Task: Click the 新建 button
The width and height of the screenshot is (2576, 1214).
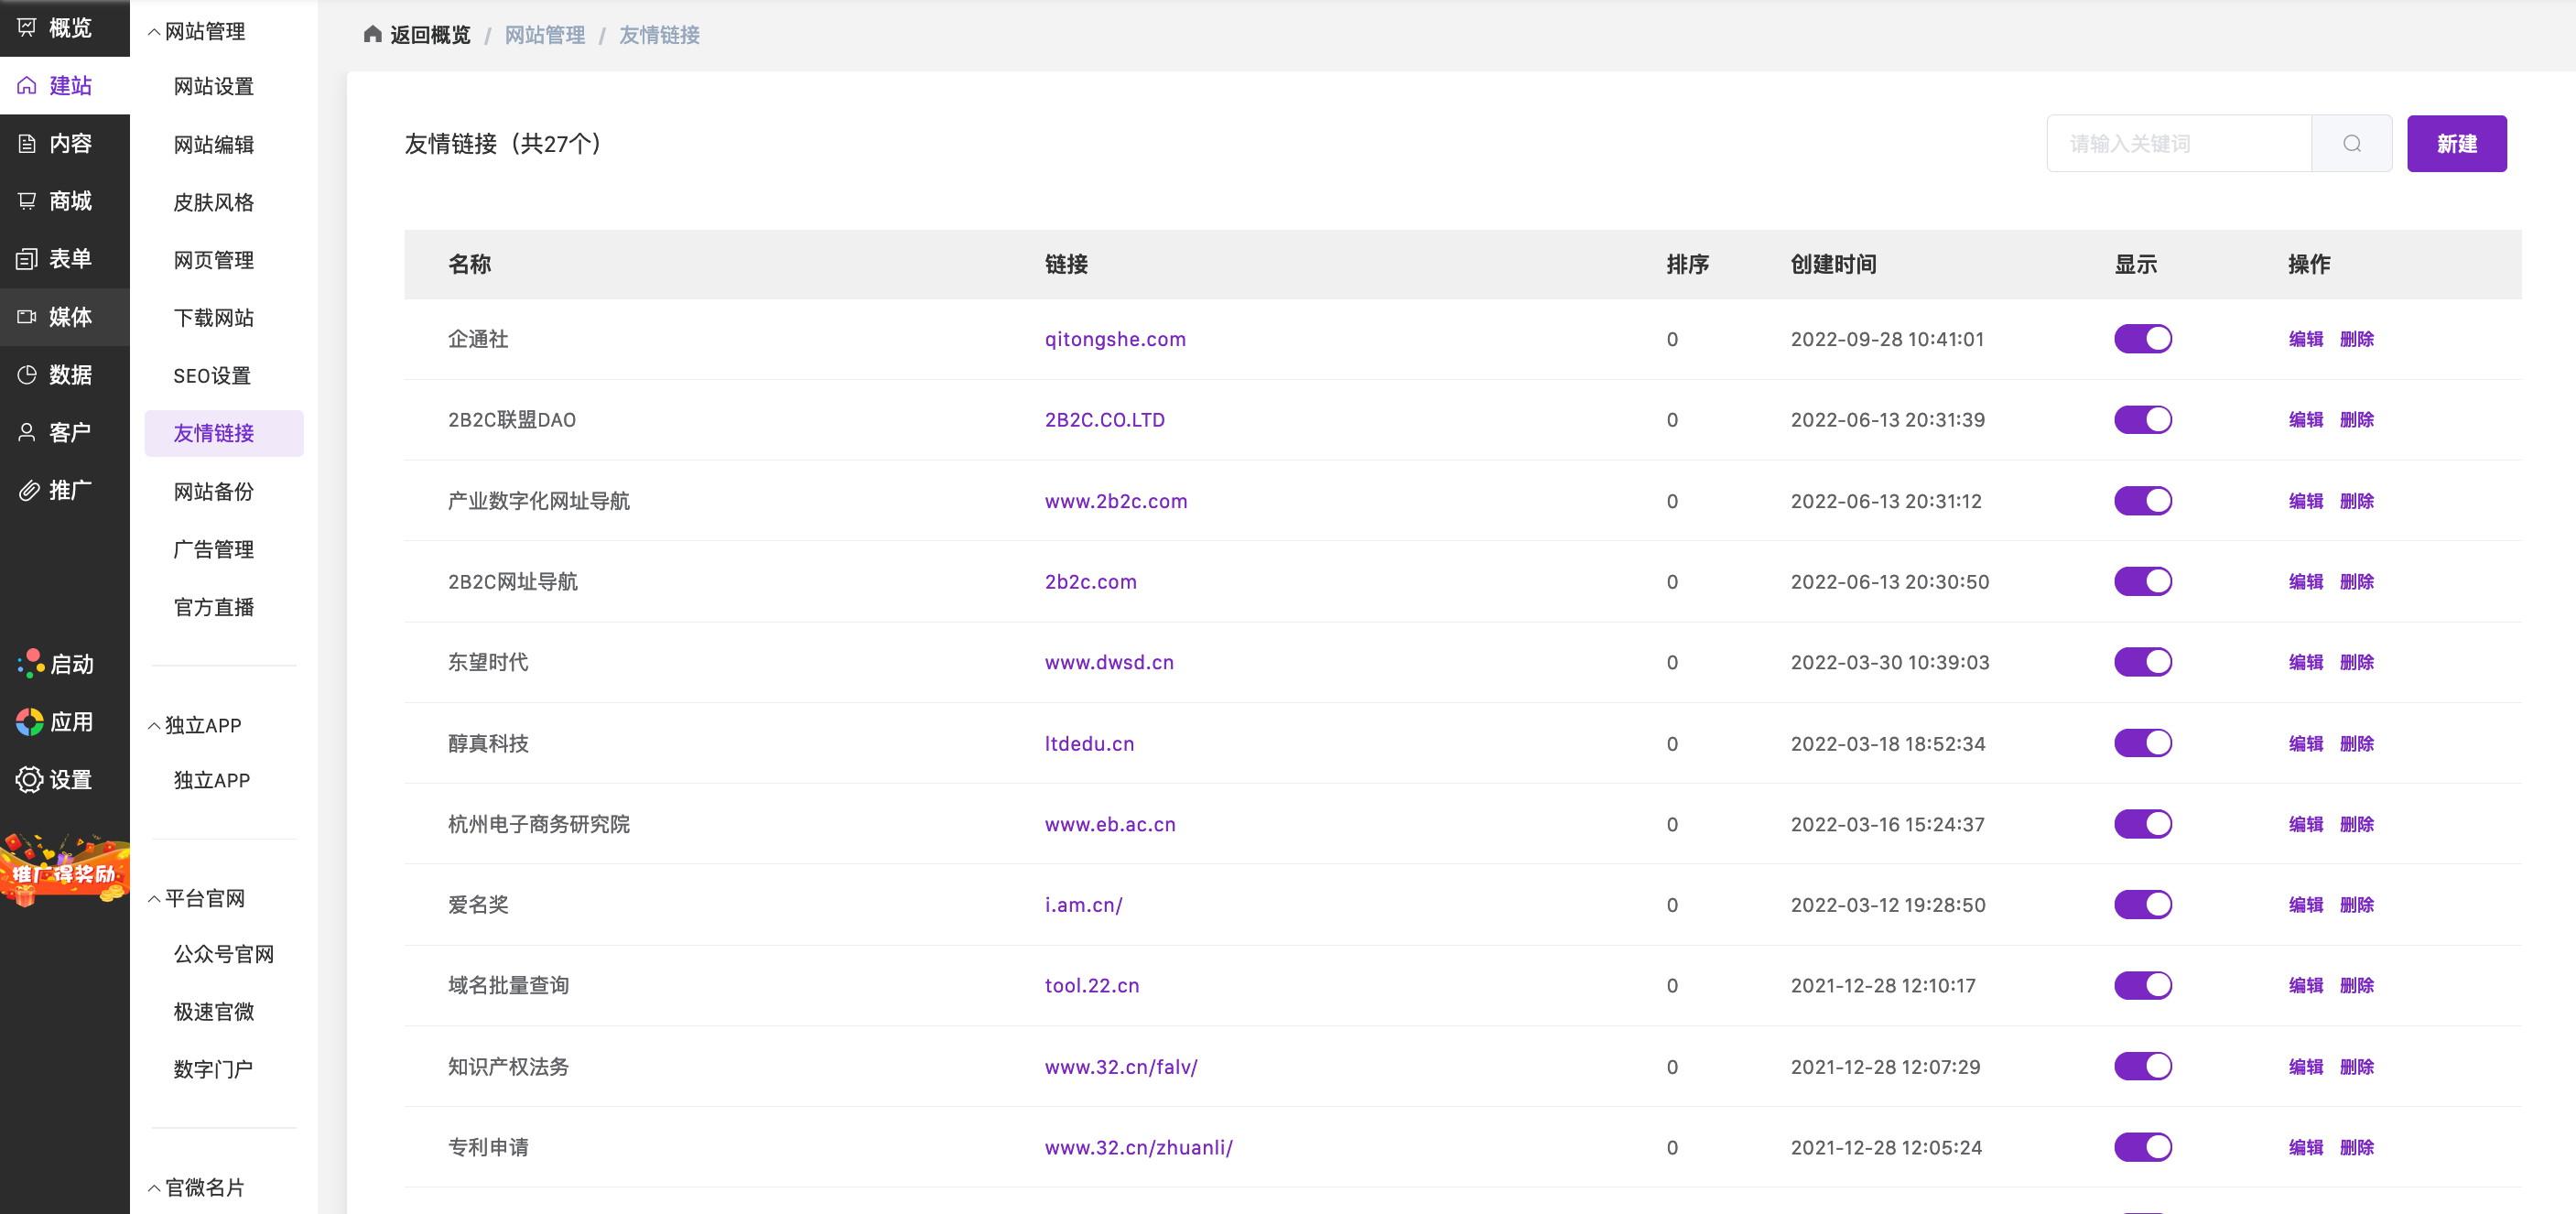Action: pyautogui.click(x=2455, y=144)
